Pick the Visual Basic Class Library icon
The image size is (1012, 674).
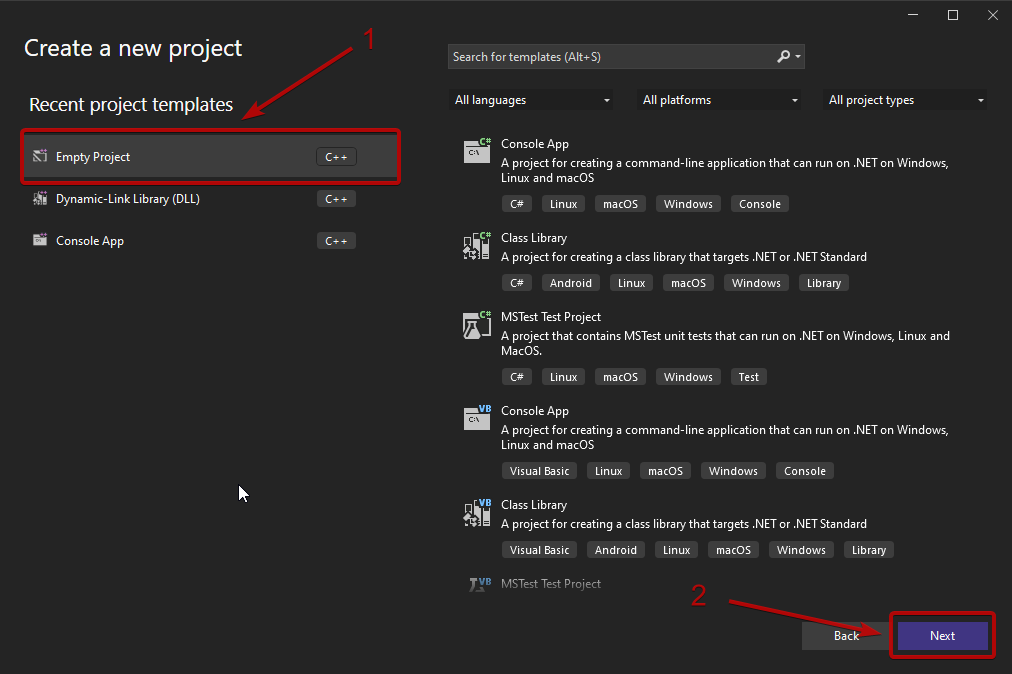pyautogui.click(x=476, y=513)
